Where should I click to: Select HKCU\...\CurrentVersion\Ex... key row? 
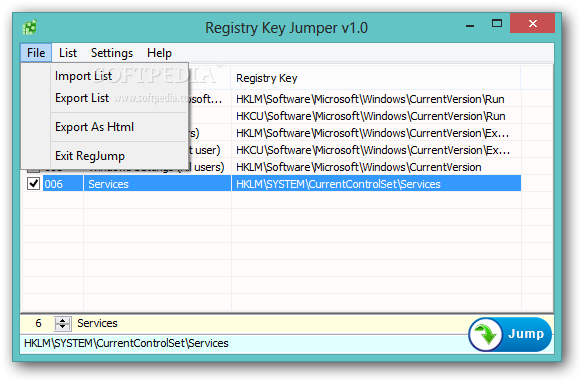[x=376, y=150]
